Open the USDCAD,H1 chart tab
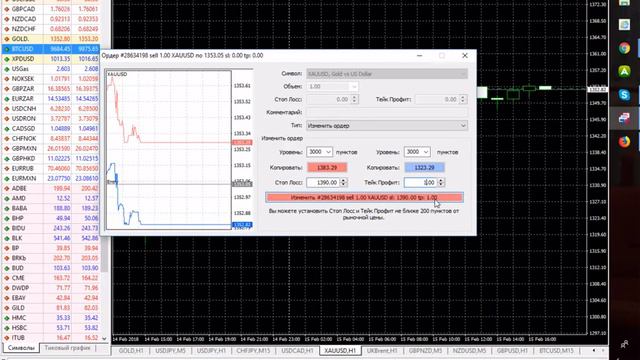Screen dimensions: 640x360 coord(297,351)
